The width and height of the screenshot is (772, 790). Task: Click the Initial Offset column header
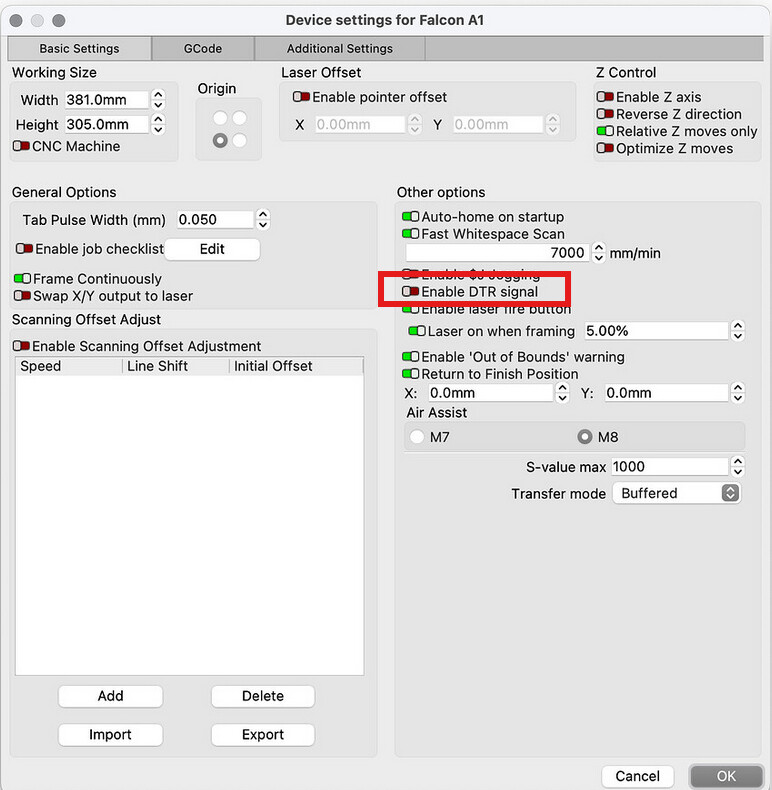pyautogui.click(x=296, y=366)
